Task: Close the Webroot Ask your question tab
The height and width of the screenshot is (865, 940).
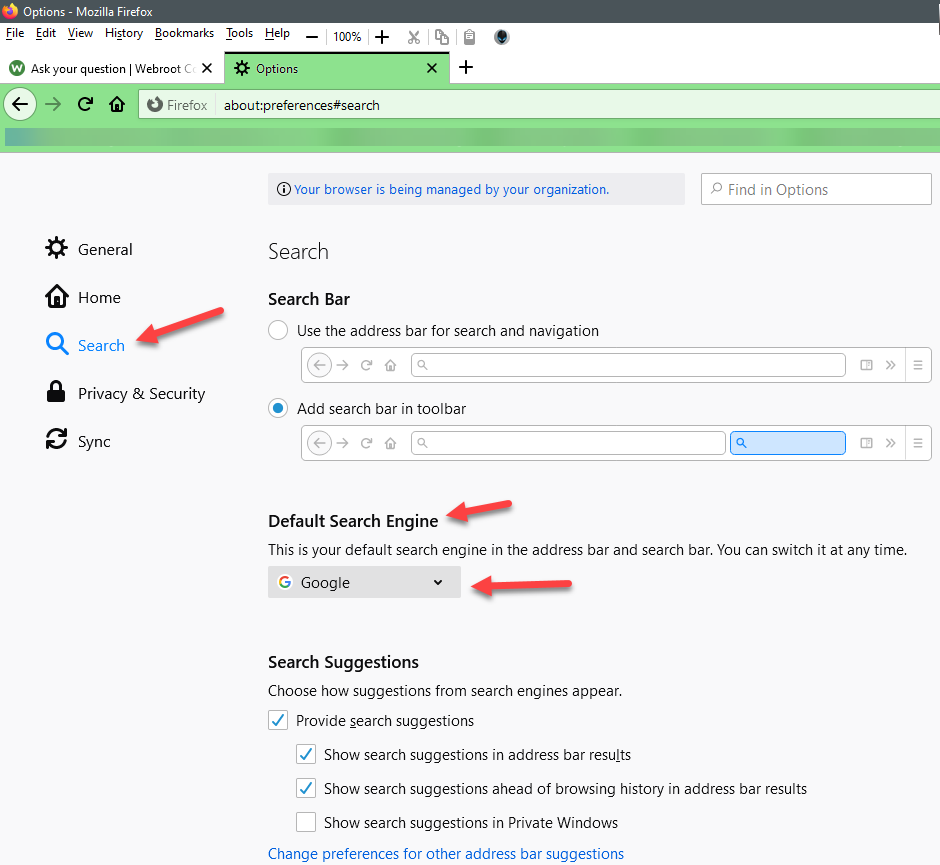Action: pyautogui.click(x=207, y=68)
